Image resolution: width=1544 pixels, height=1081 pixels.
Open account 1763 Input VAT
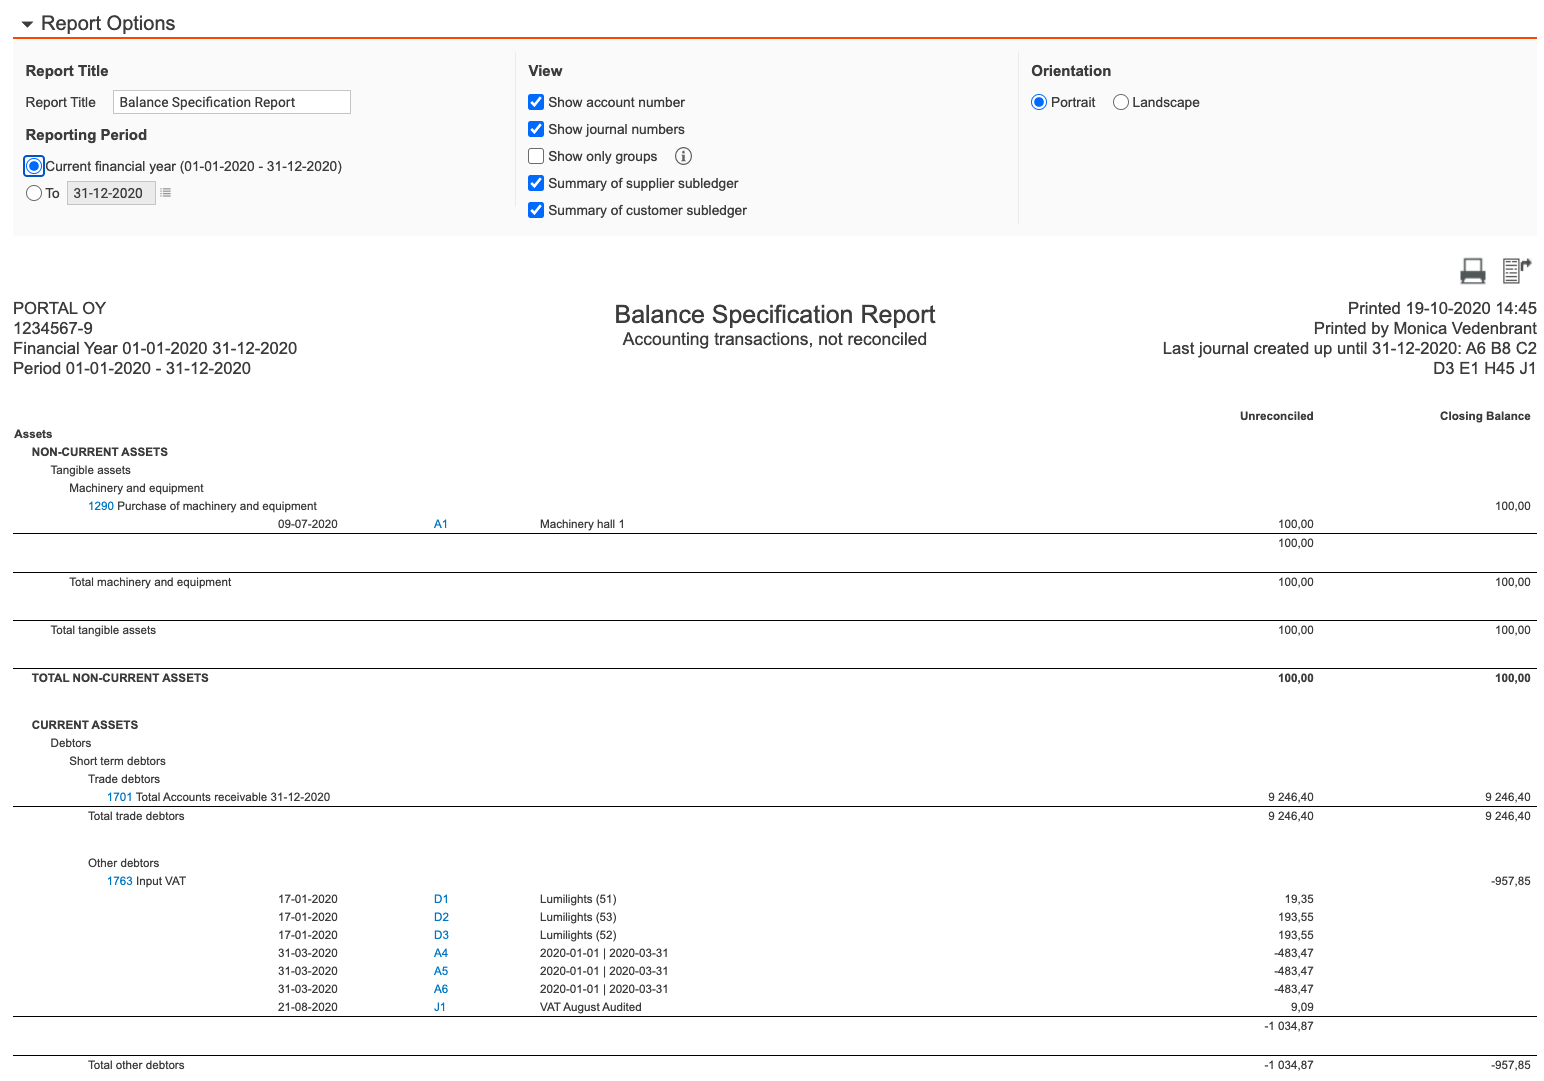point(119,881)
